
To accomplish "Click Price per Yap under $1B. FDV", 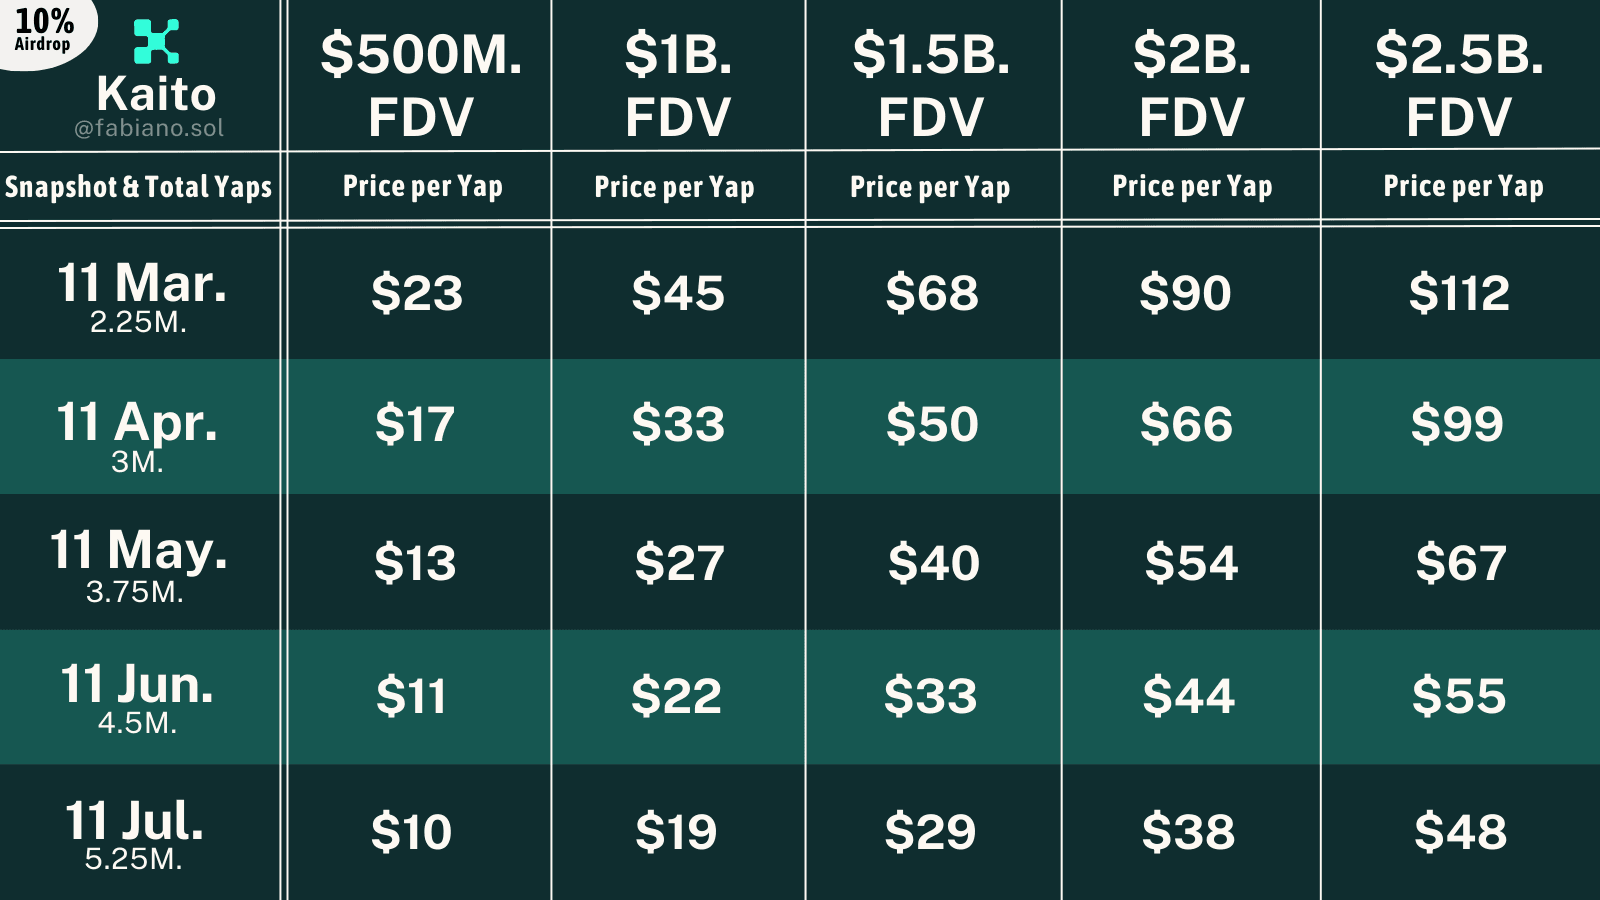I will [x=675, y=187].
